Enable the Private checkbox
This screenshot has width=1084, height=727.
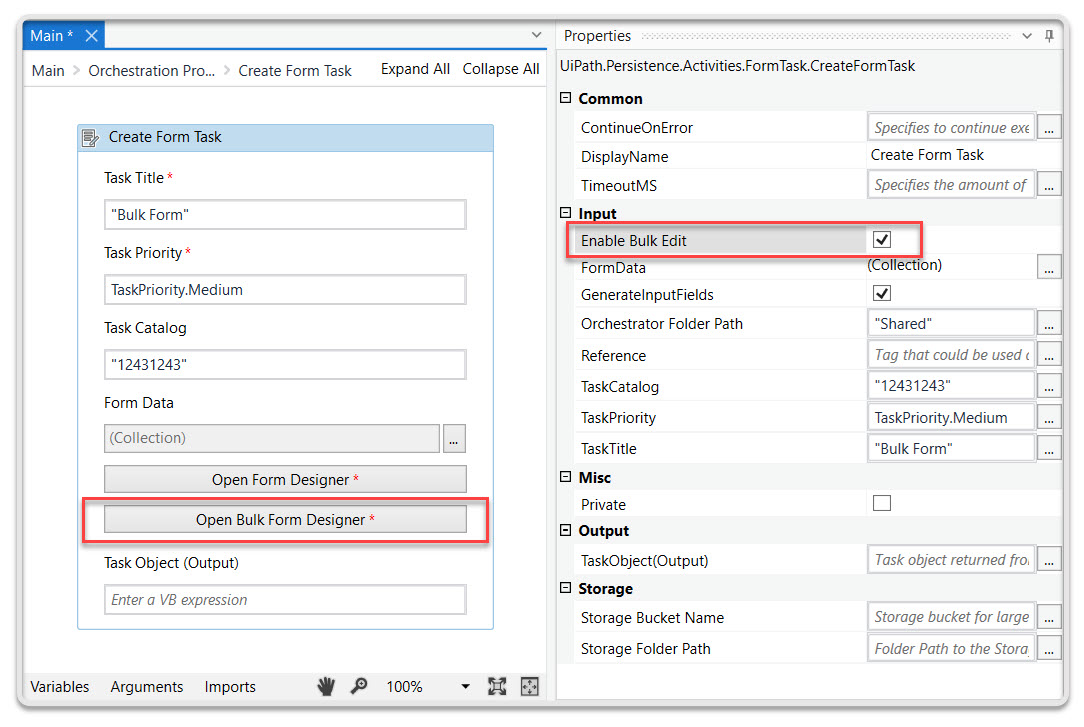[x=881, y=504]
